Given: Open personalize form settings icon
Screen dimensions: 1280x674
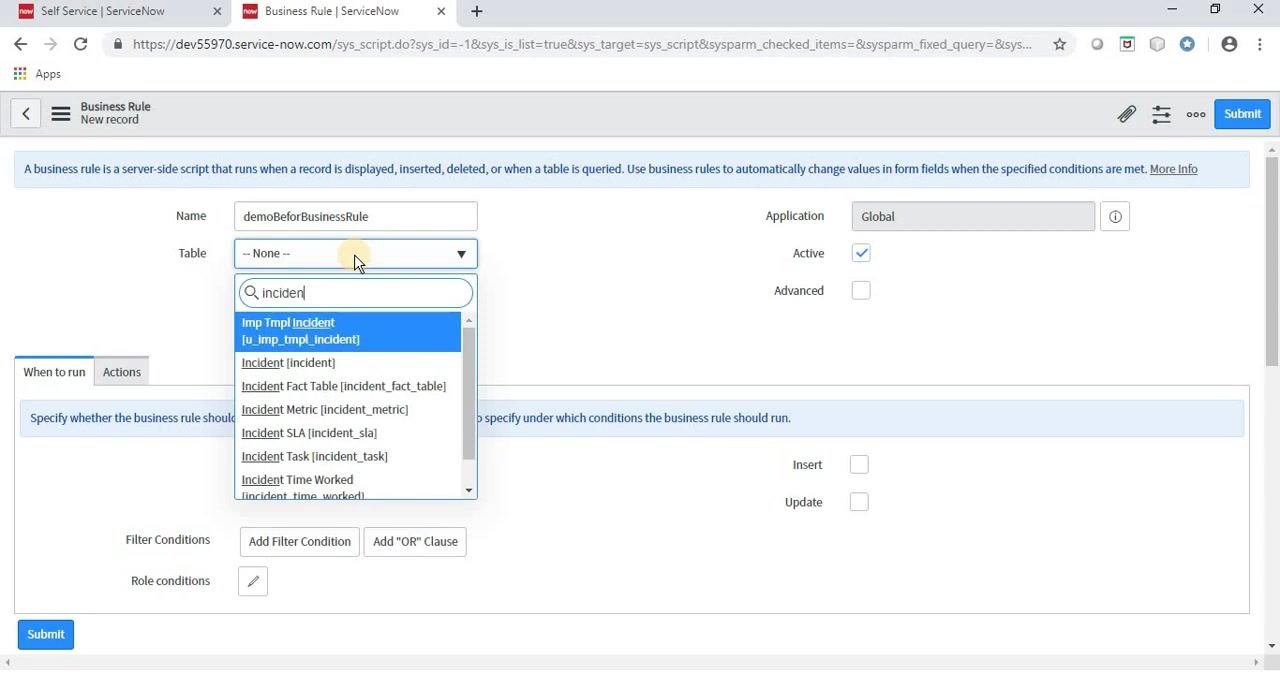Looking at the screenshot, I should (1161, 114).
